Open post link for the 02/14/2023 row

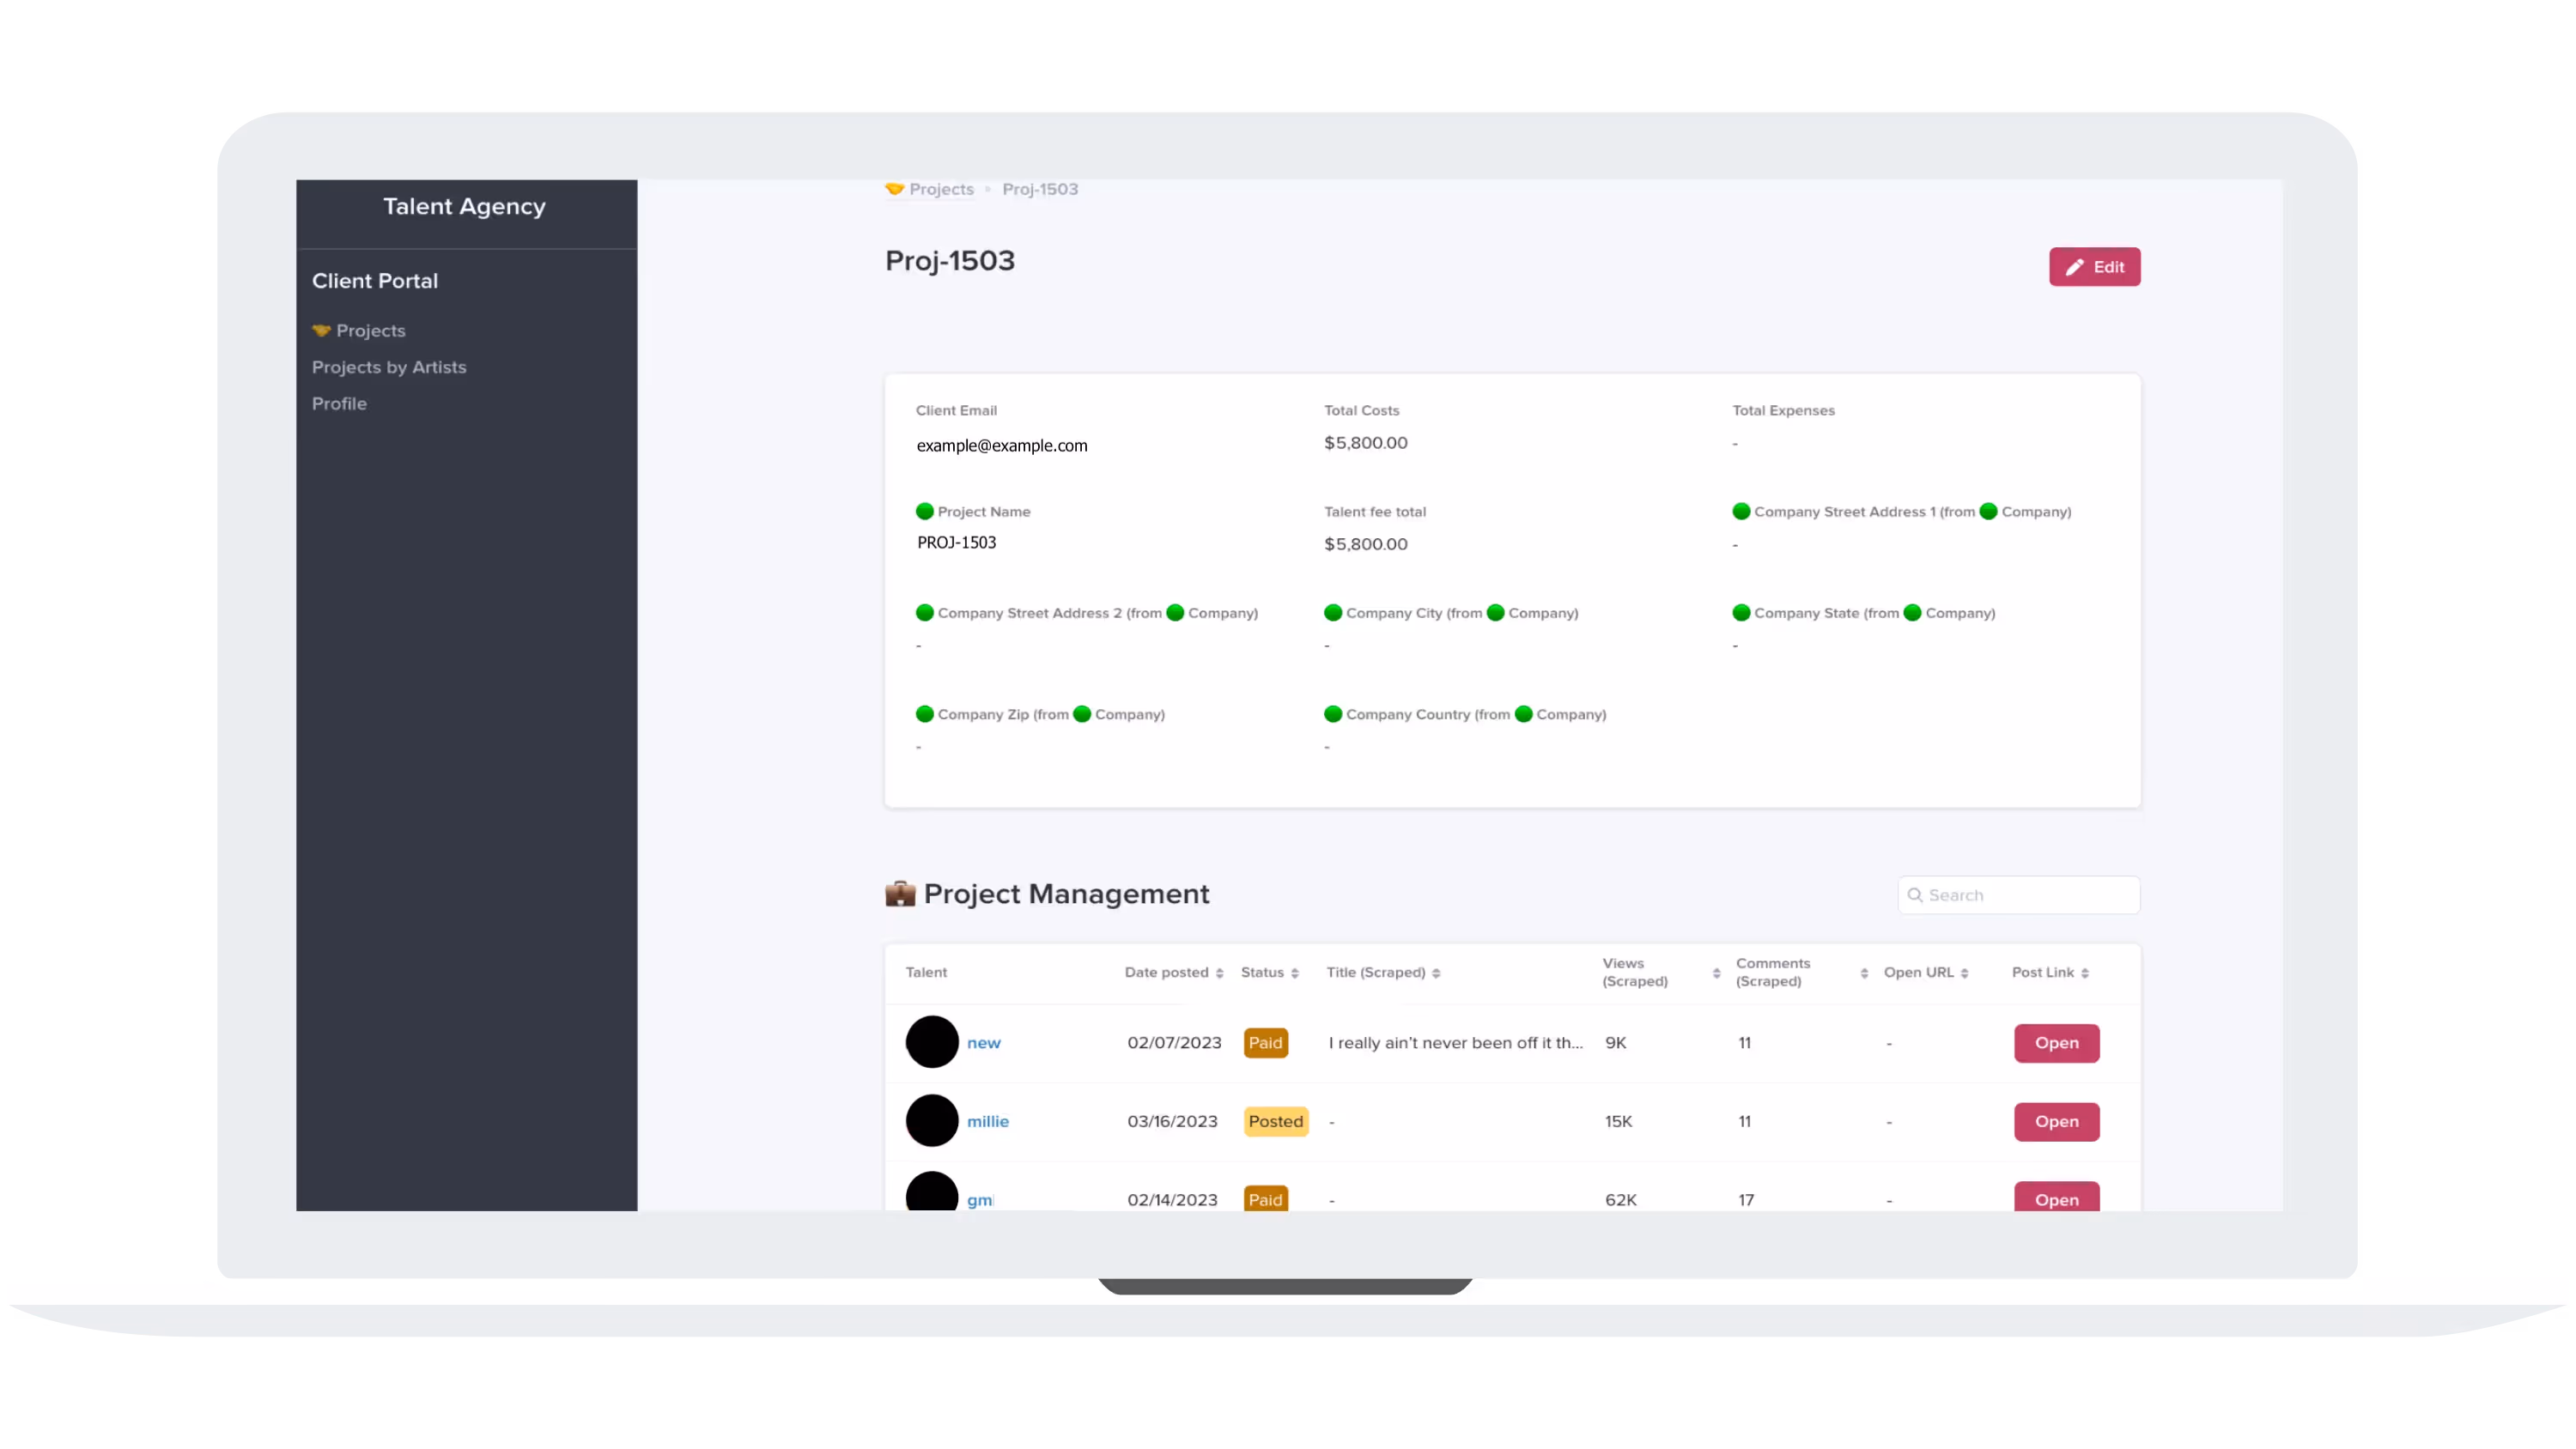pyautogui.click(x=2056, y=1197)
